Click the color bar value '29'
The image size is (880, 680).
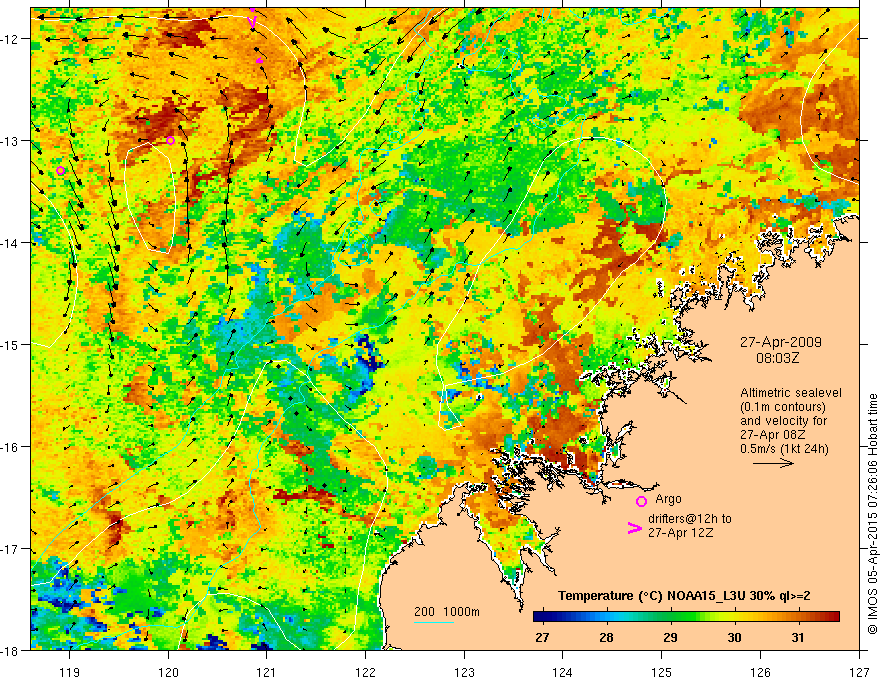670,637
